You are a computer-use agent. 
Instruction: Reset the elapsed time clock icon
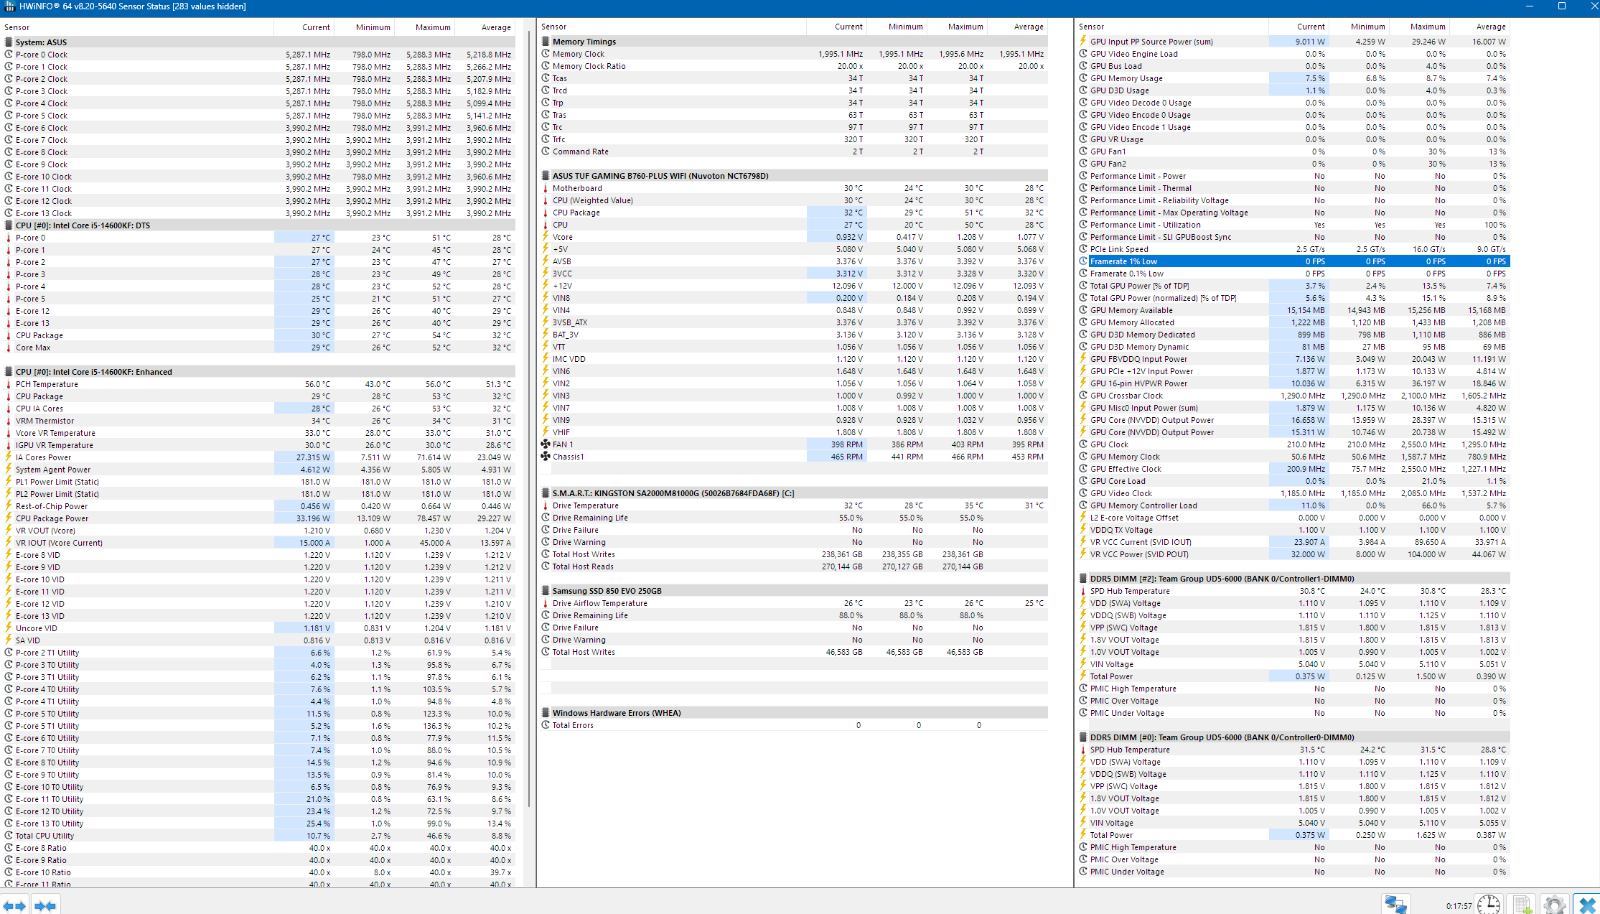(x=1489, y=904)
